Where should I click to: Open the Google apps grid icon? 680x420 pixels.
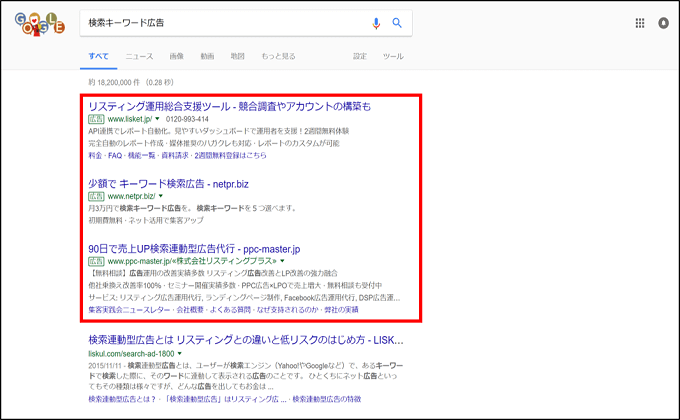pos(640,23)
